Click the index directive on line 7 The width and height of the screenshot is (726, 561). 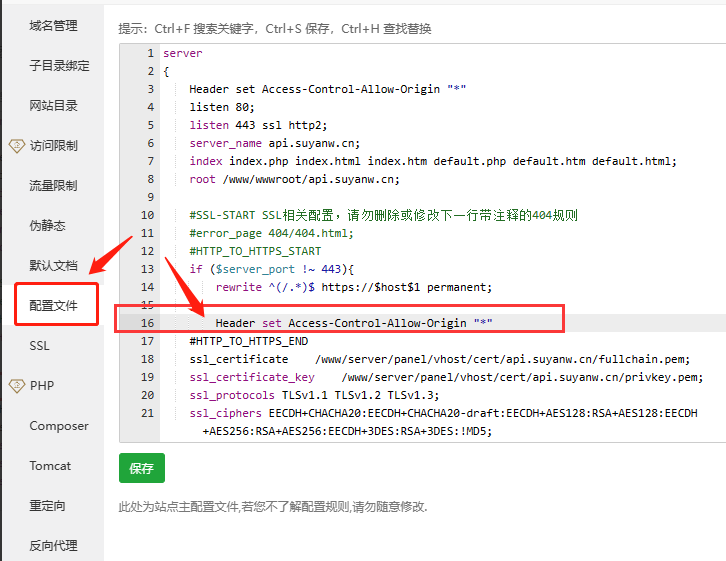coord(433,161)
